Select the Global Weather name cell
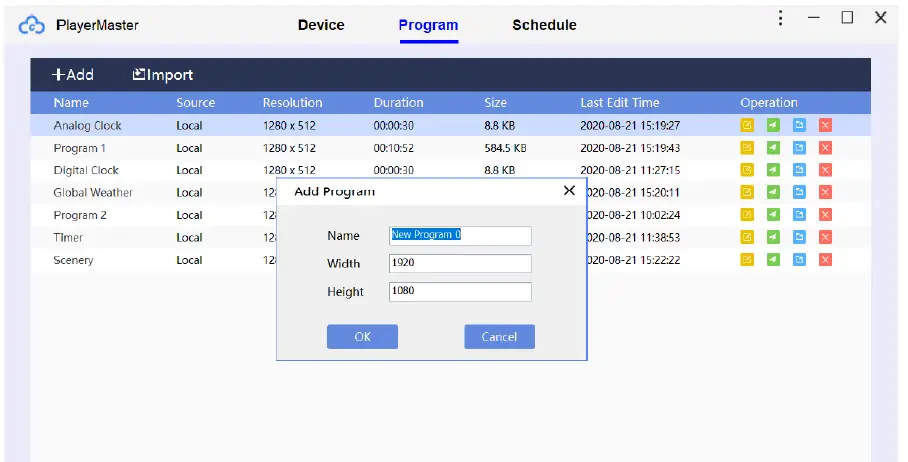 pos(93,193)
